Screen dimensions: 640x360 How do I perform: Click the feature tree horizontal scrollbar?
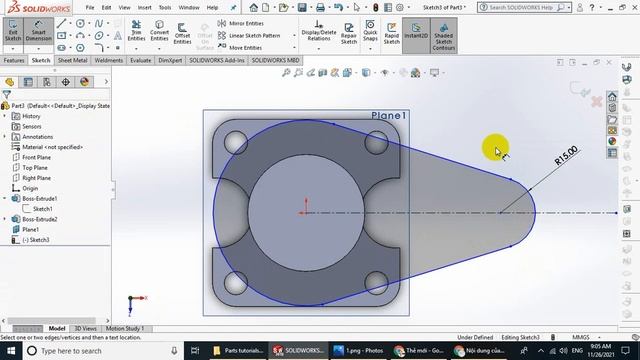point(51,320)
